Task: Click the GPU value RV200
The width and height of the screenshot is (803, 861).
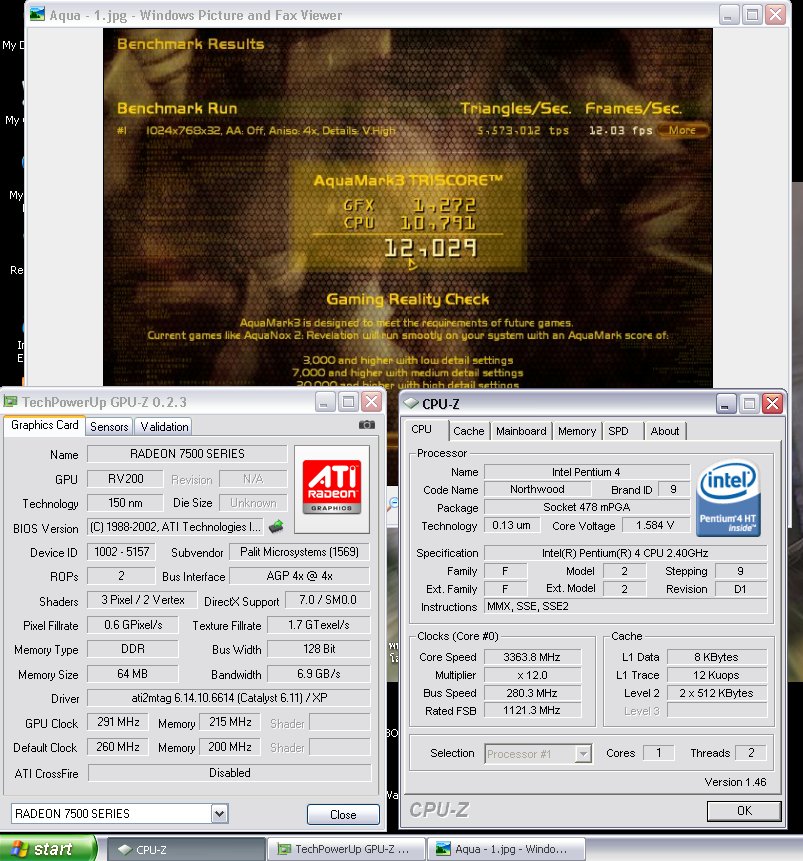Action: coord(125,479)
